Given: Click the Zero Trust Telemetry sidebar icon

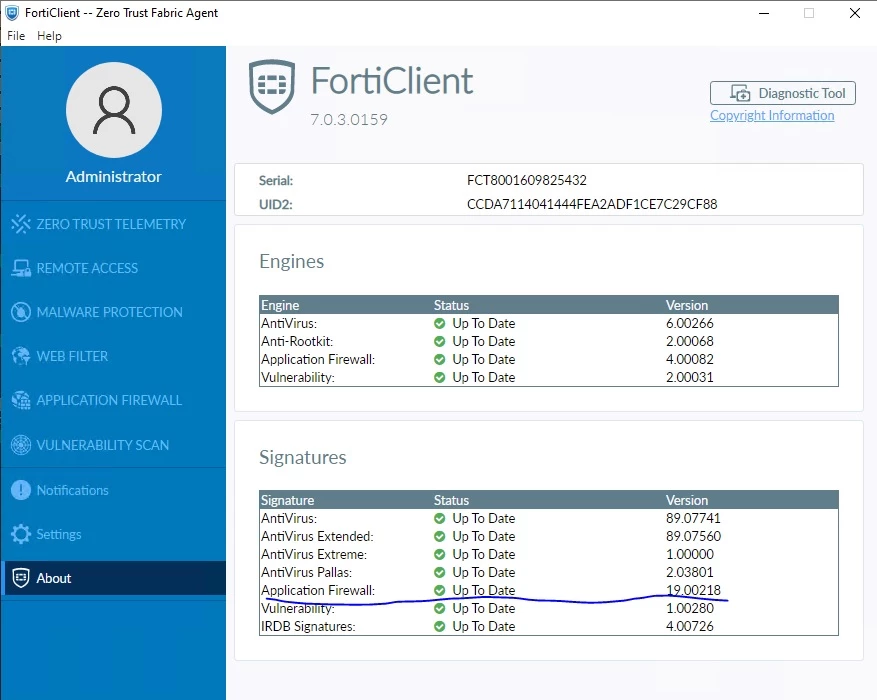Looking at the screenshot, I should coord(21,224).
